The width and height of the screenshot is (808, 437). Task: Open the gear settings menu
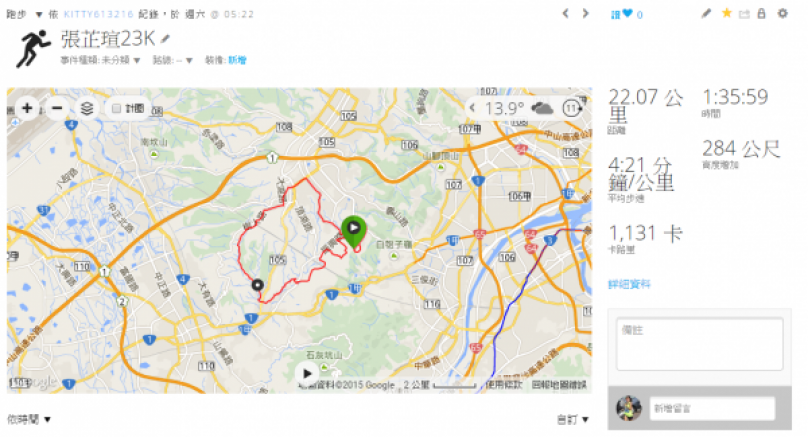(783, 14)
